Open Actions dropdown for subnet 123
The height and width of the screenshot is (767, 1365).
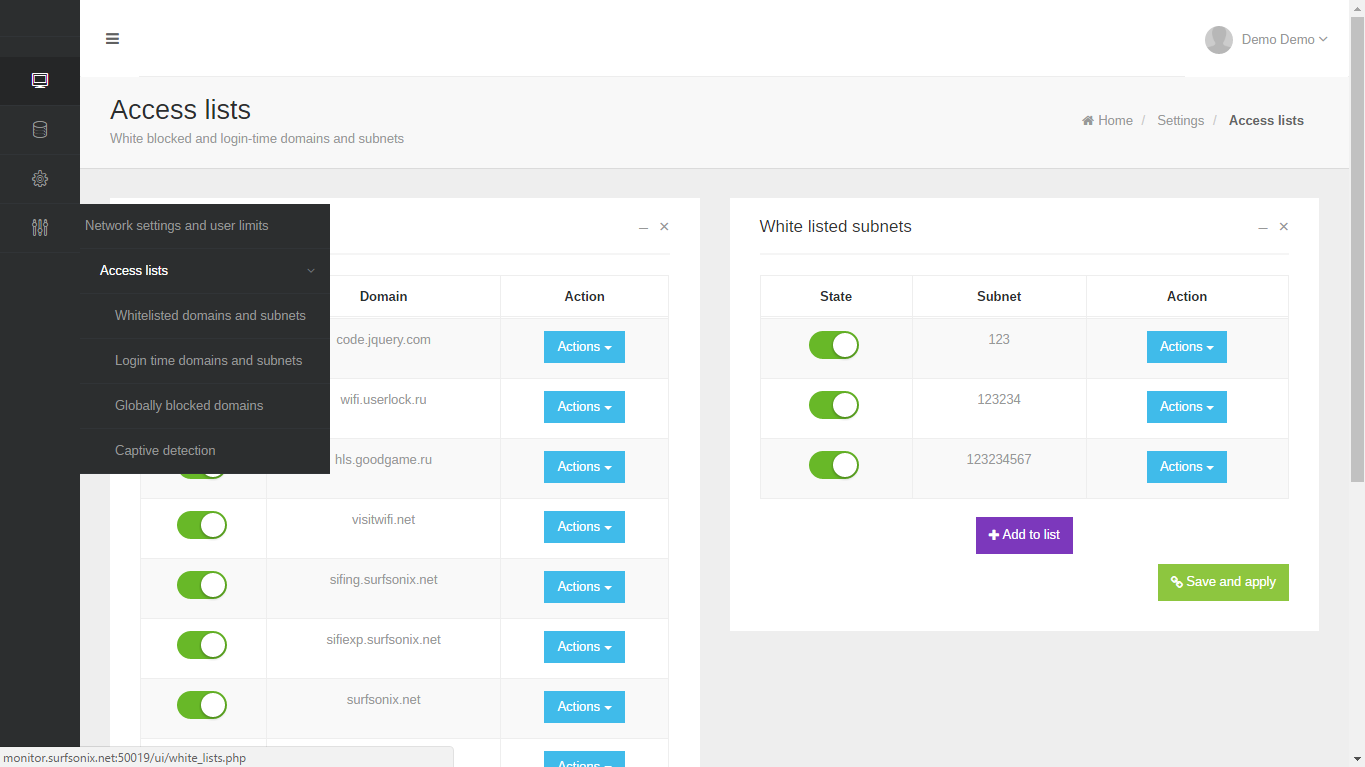(1187, 347)
